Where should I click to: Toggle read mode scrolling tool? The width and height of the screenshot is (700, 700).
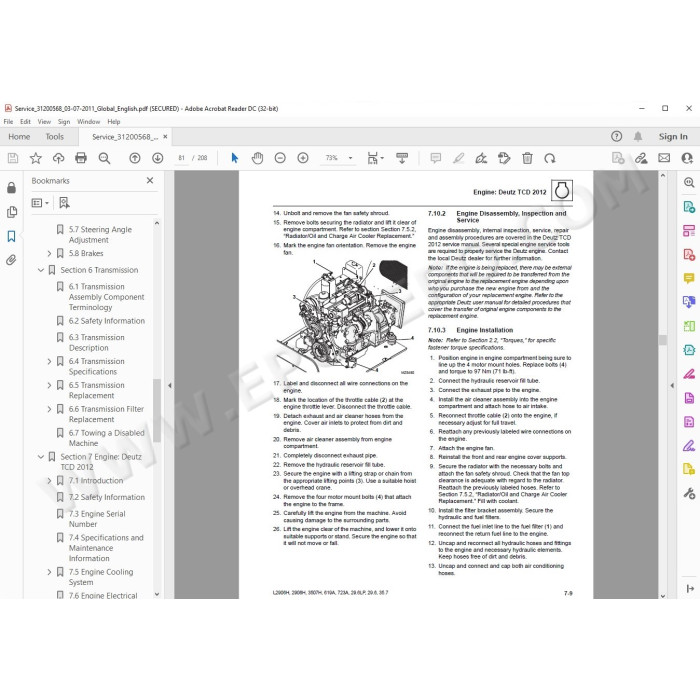coord(402,158)
